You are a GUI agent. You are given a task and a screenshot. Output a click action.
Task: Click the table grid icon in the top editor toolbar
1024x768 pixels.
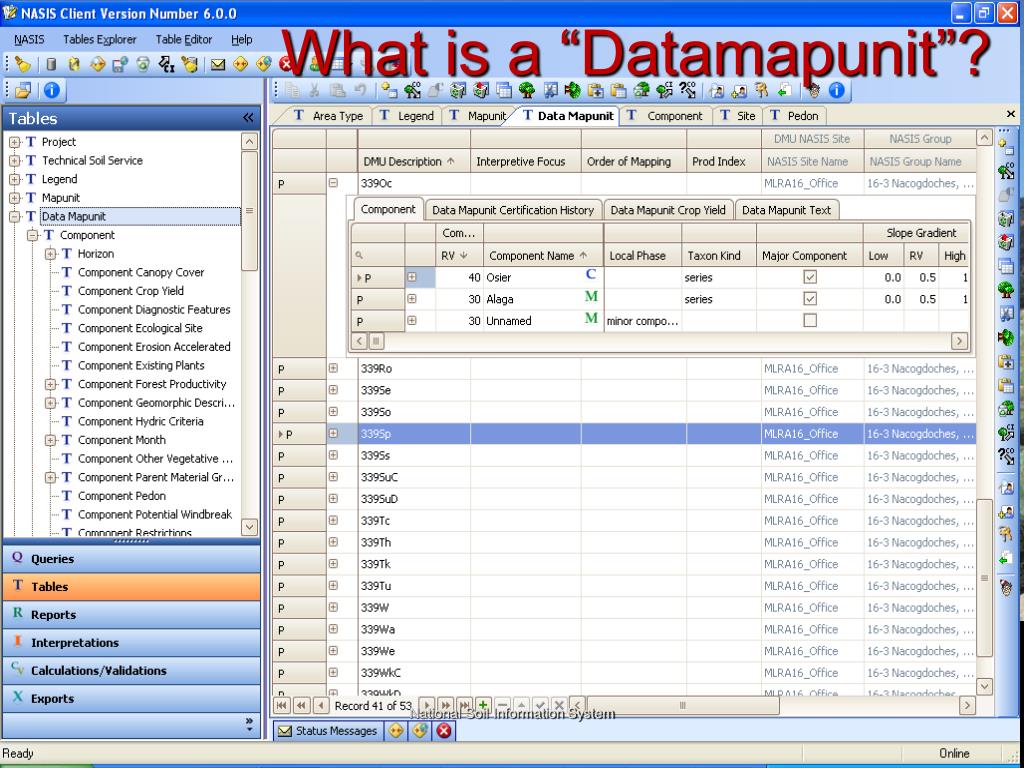(504, 90)
